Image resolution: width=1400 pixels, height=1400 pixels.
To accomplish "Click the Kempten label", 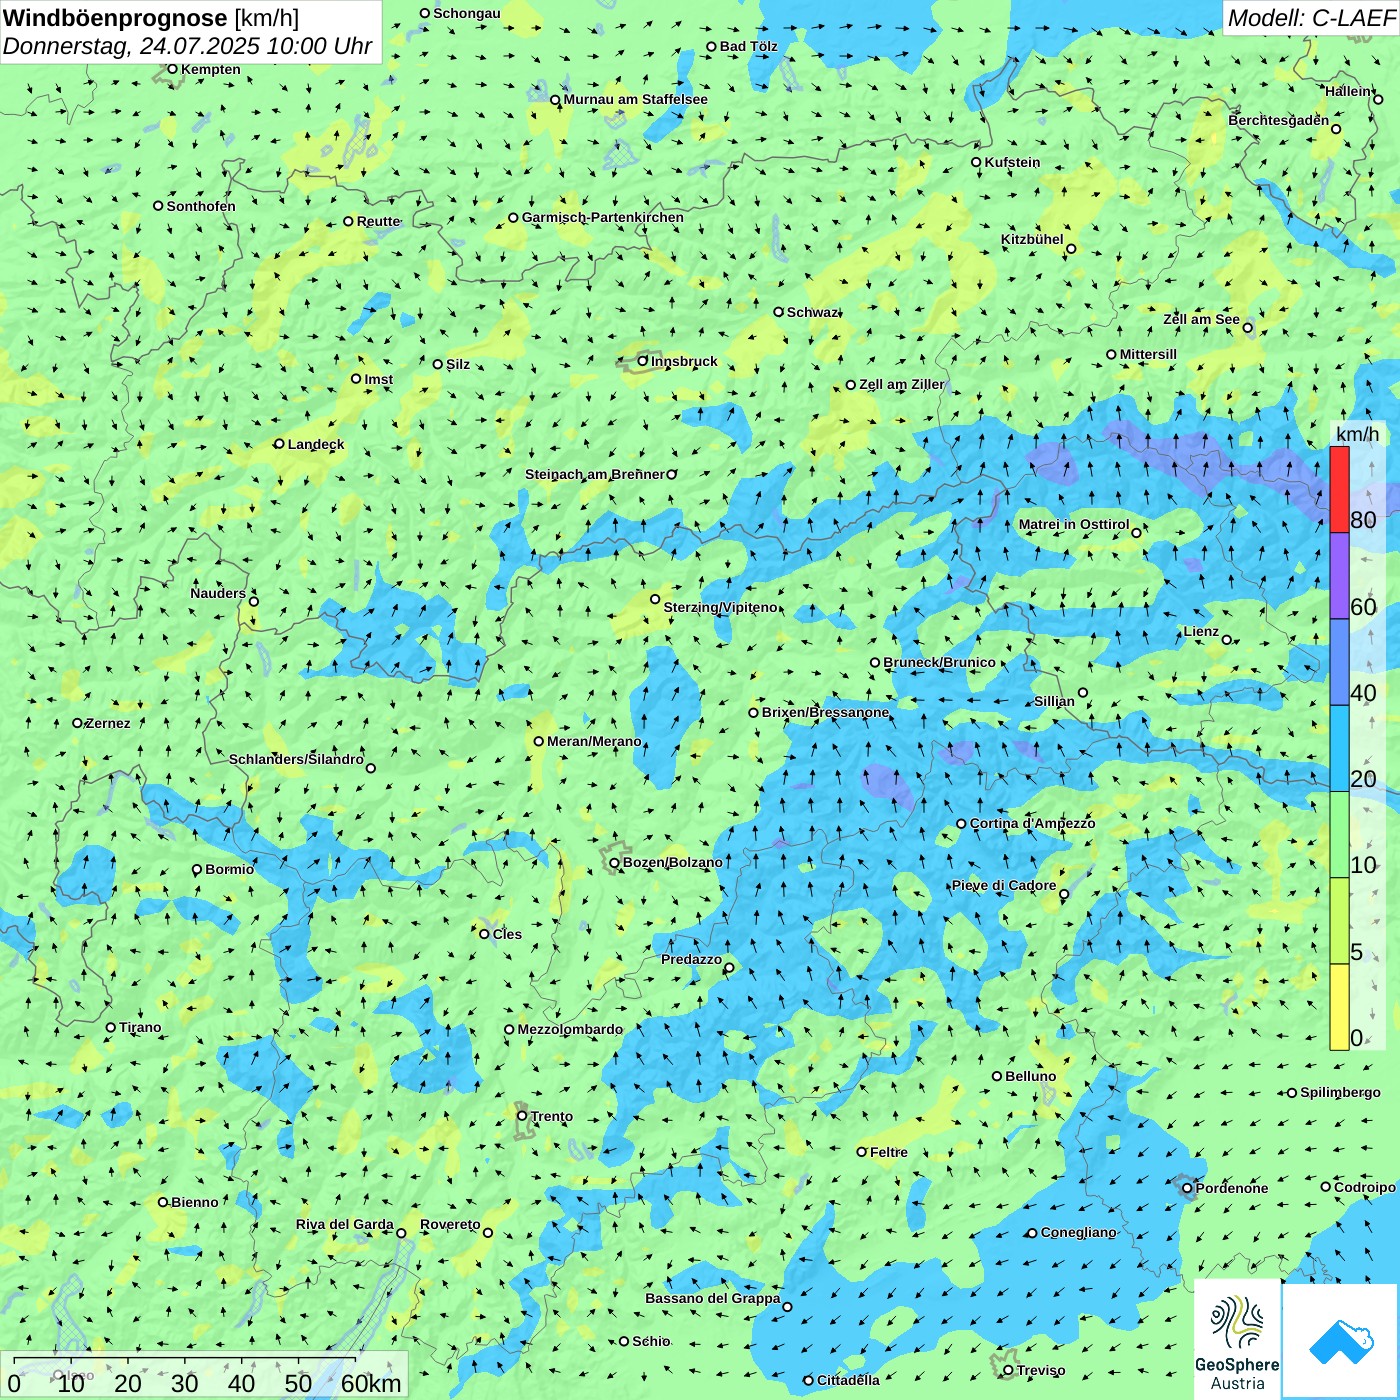I will click(211, 69).
